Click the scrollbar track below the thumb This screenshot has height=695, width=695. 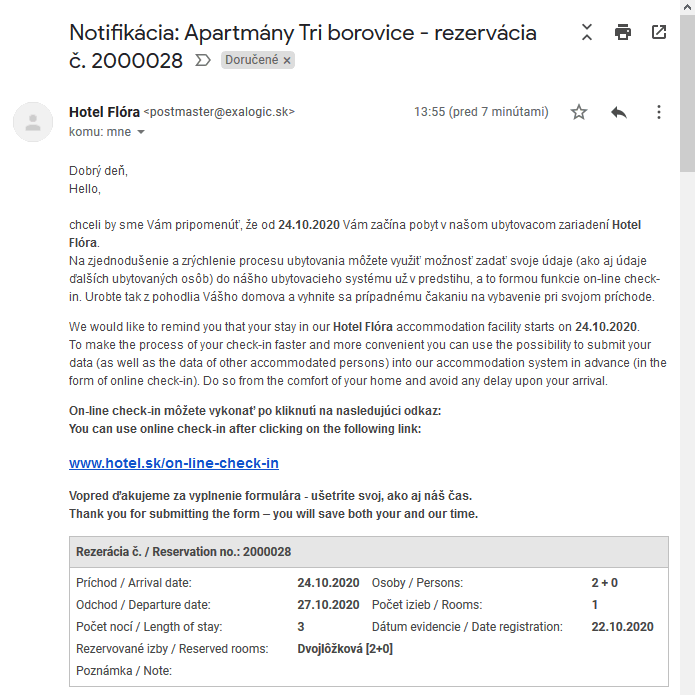click(687, 450)
